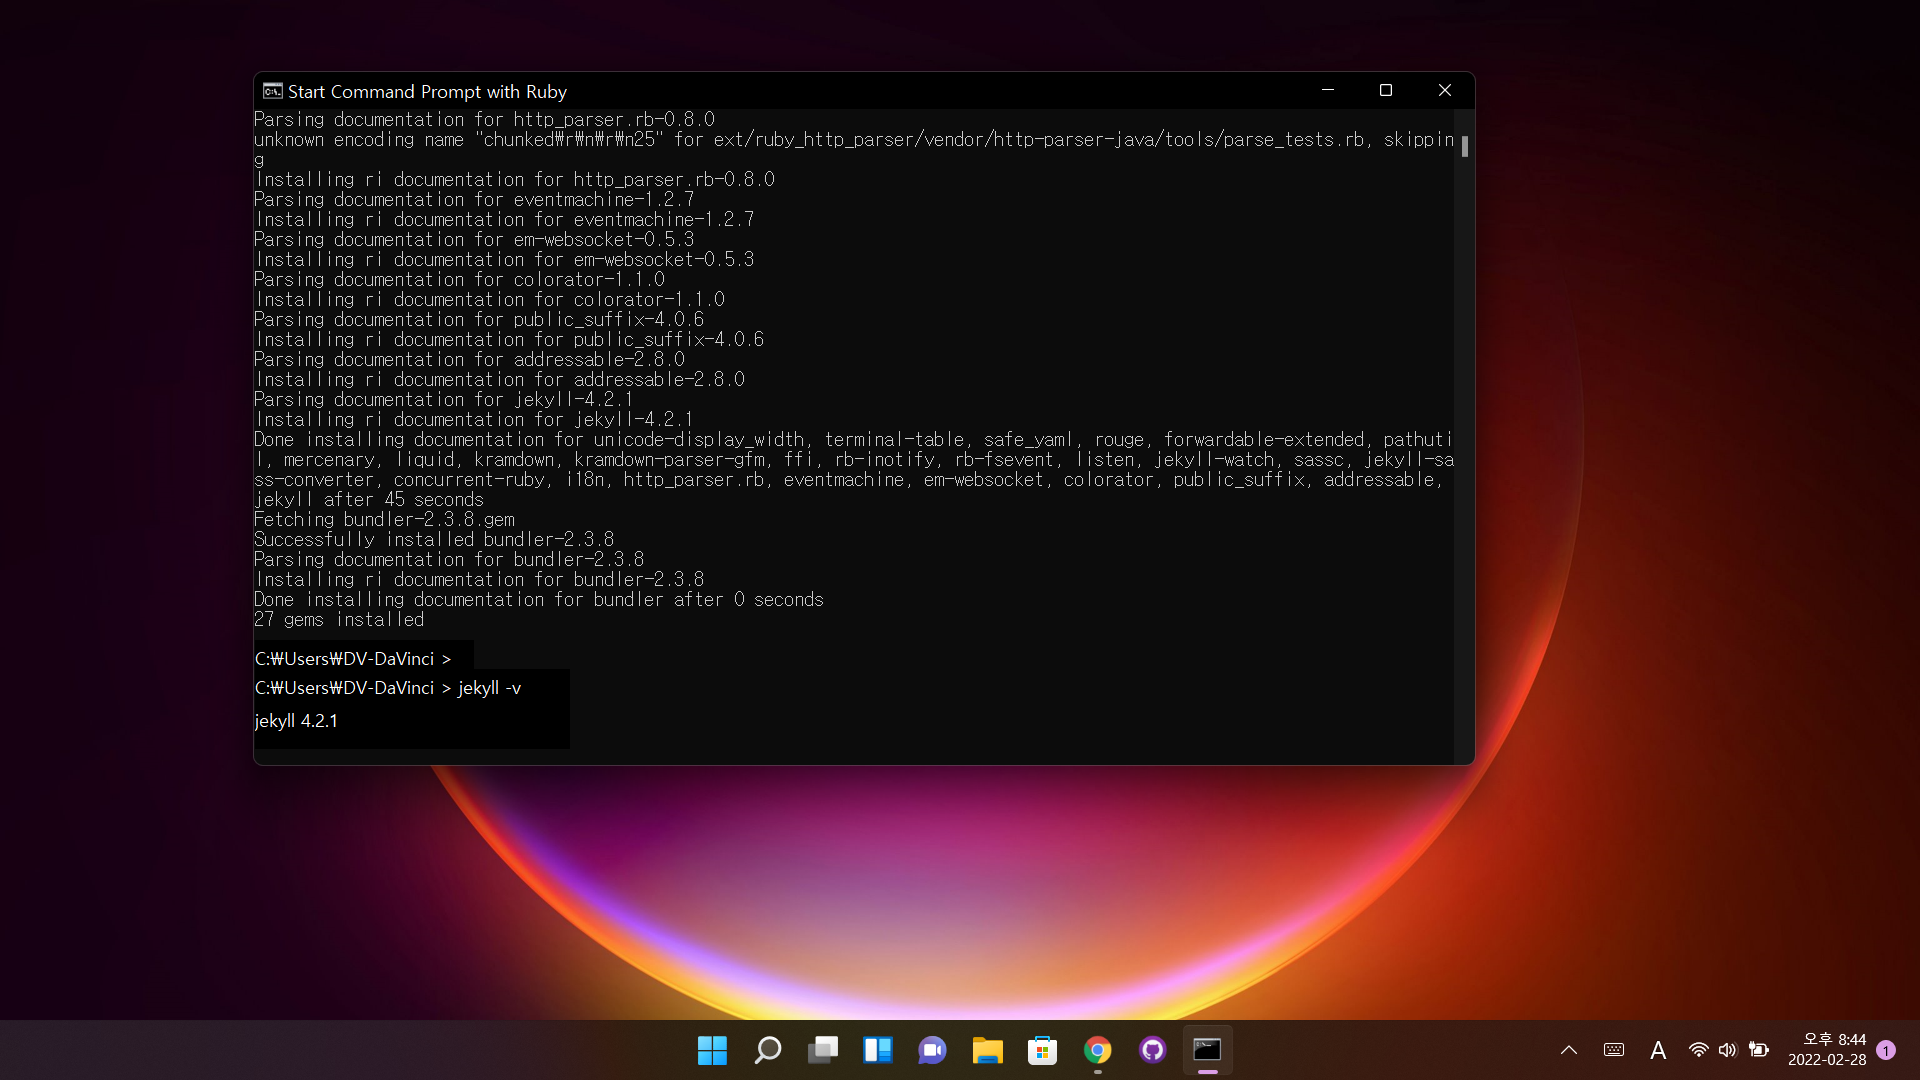Open the notification count badge
Viewport: 1920px width, 1080px height.
pyautogui.click(x=1886, y=1050)
